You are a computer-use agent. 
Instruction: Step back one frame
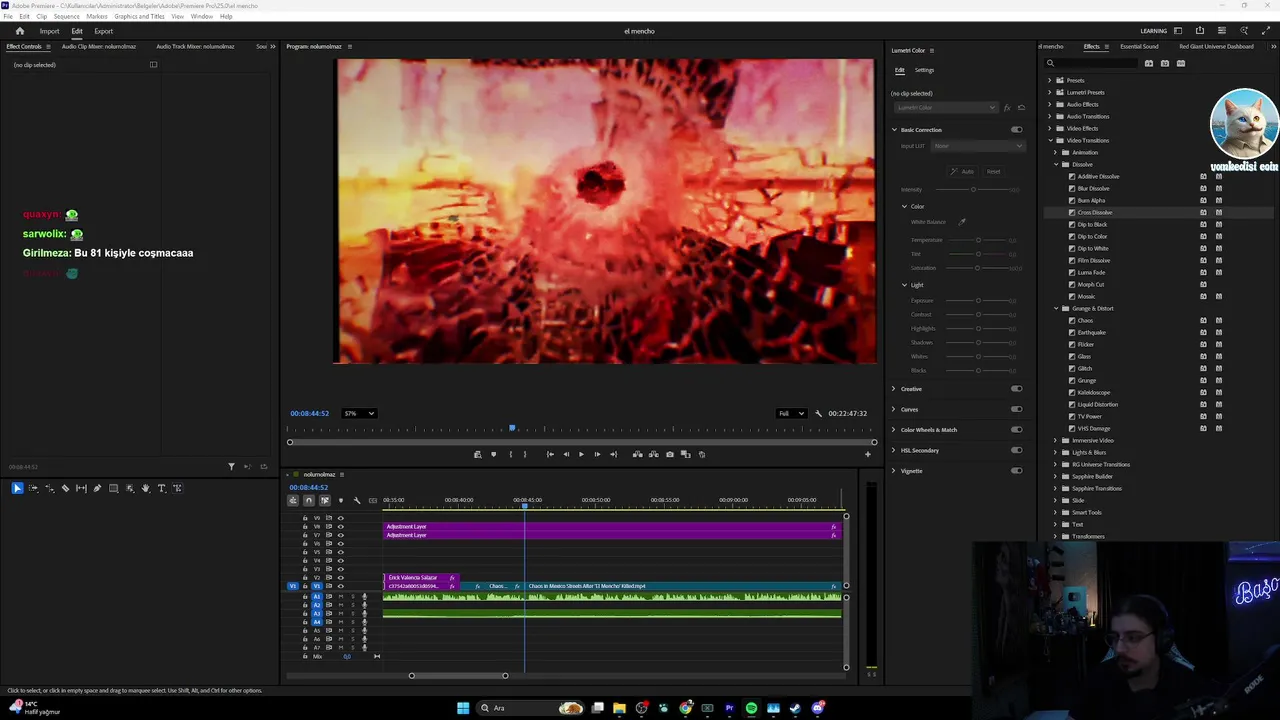click(566, 454)
